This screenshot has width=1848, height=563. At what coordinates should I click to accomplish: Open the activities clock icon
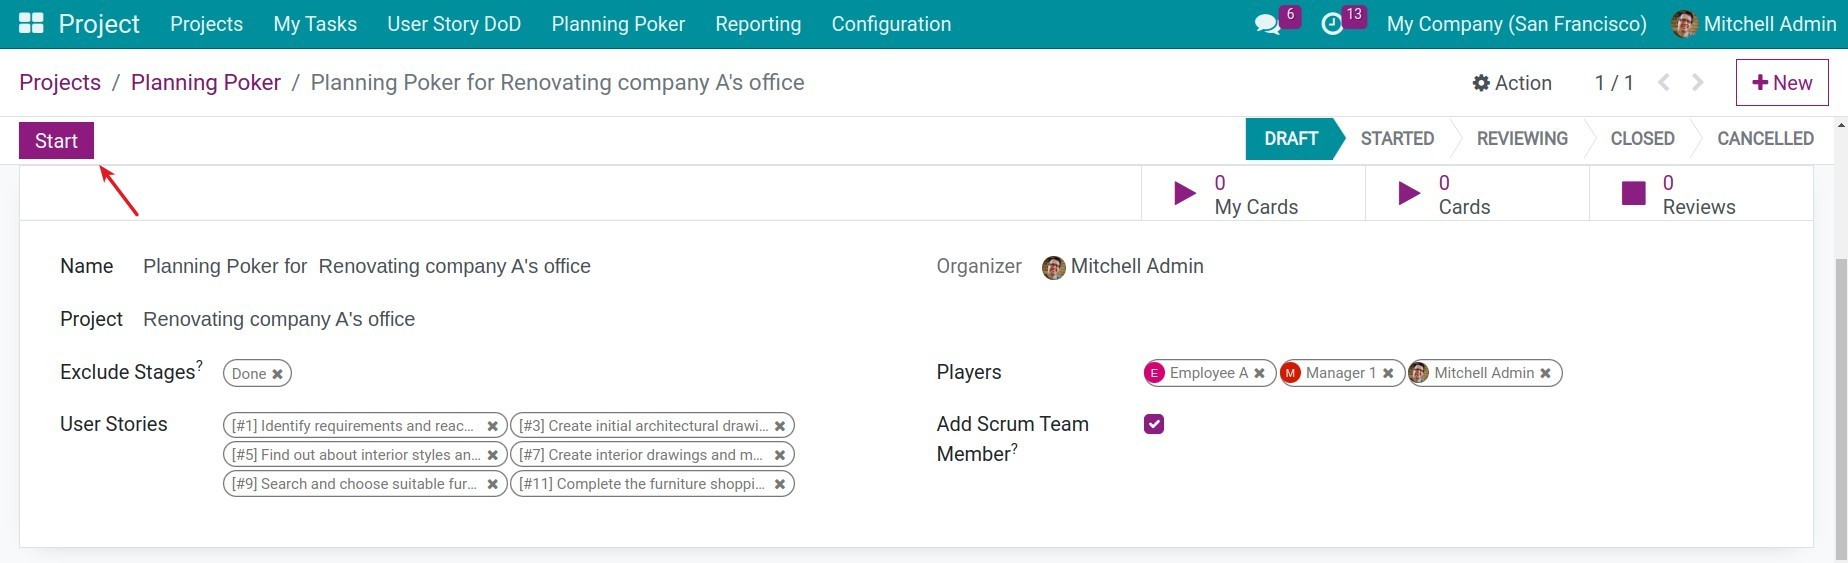1332,24
